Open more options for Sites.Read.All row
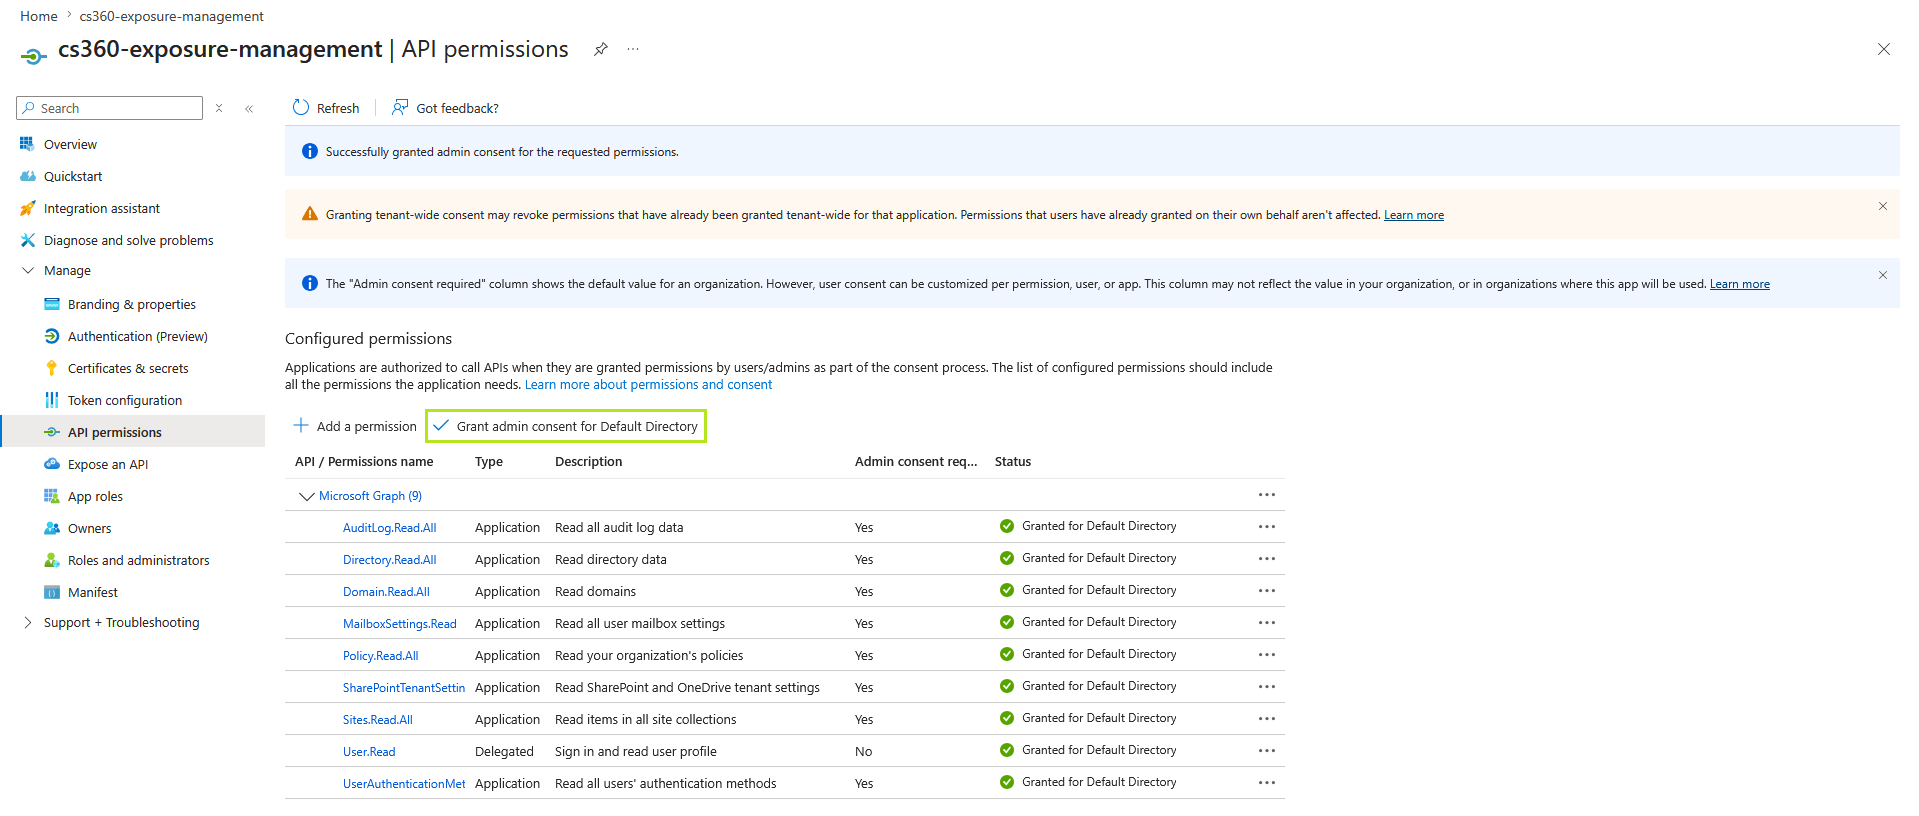1919x816 pixels. pyautogui.click(x=1267, y=719)
